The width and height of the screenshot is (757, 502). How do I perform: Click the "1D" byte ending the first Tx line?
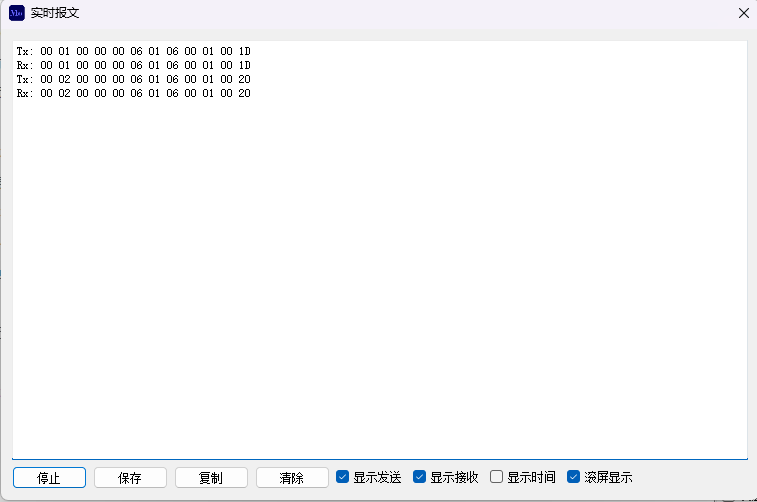coord(244,51)
